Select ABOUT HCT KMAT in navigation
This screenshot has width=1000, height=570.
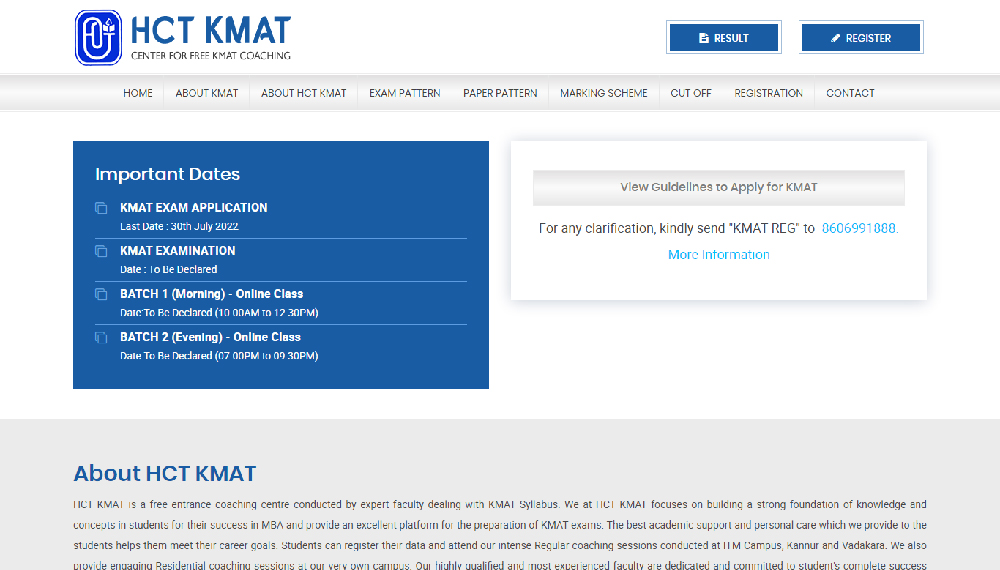tap(303, 93)
